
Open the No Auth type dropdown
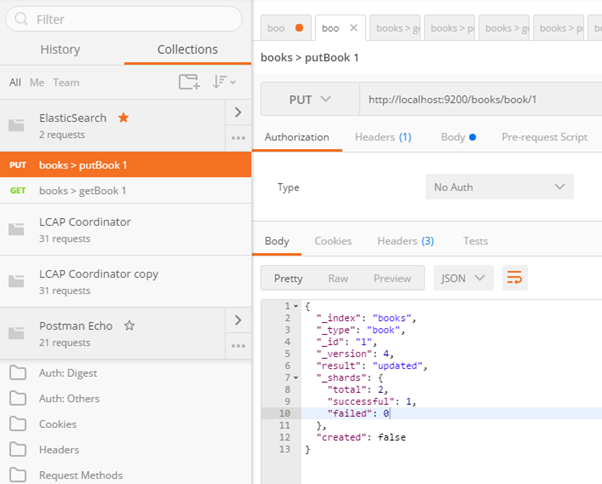point(498,187)
